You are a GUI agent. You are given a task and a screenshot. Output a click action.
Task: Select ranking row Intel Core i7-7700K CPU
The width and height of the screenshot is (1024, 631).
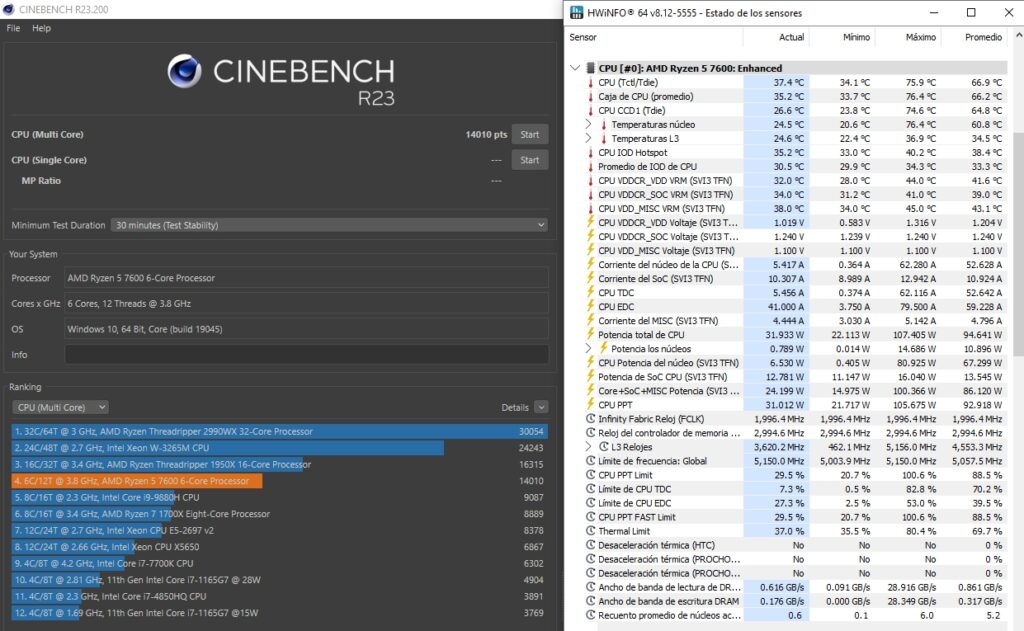280,563
